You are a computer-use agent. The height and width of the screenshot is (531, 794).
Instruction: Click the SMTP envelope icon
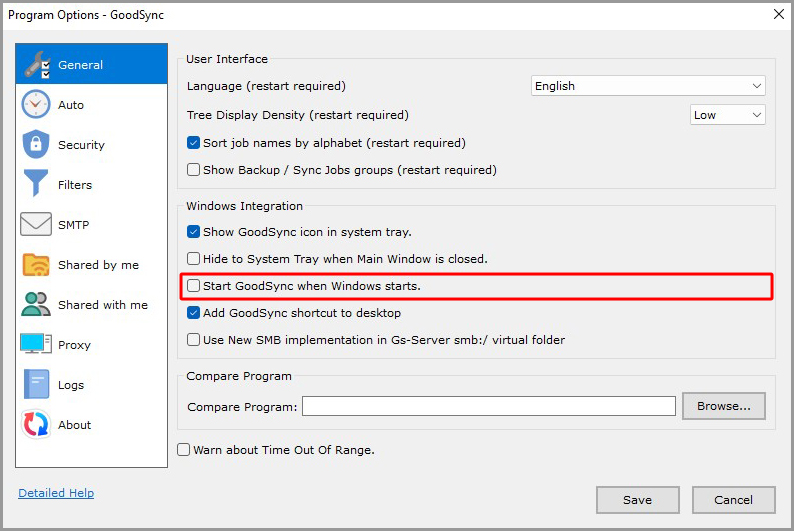pyautogui.click(x=36, y=225)
